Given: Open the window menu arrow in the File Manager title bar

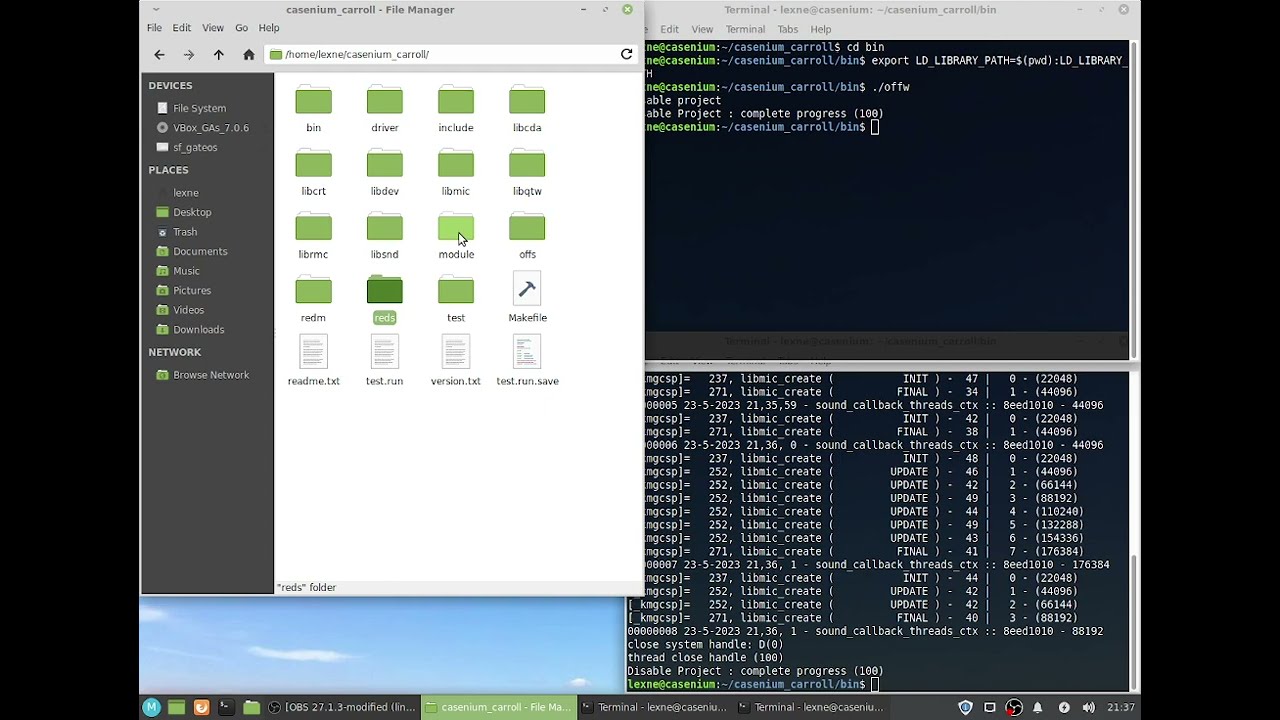Looking at the screenshot, I should [x=156, y=10].
